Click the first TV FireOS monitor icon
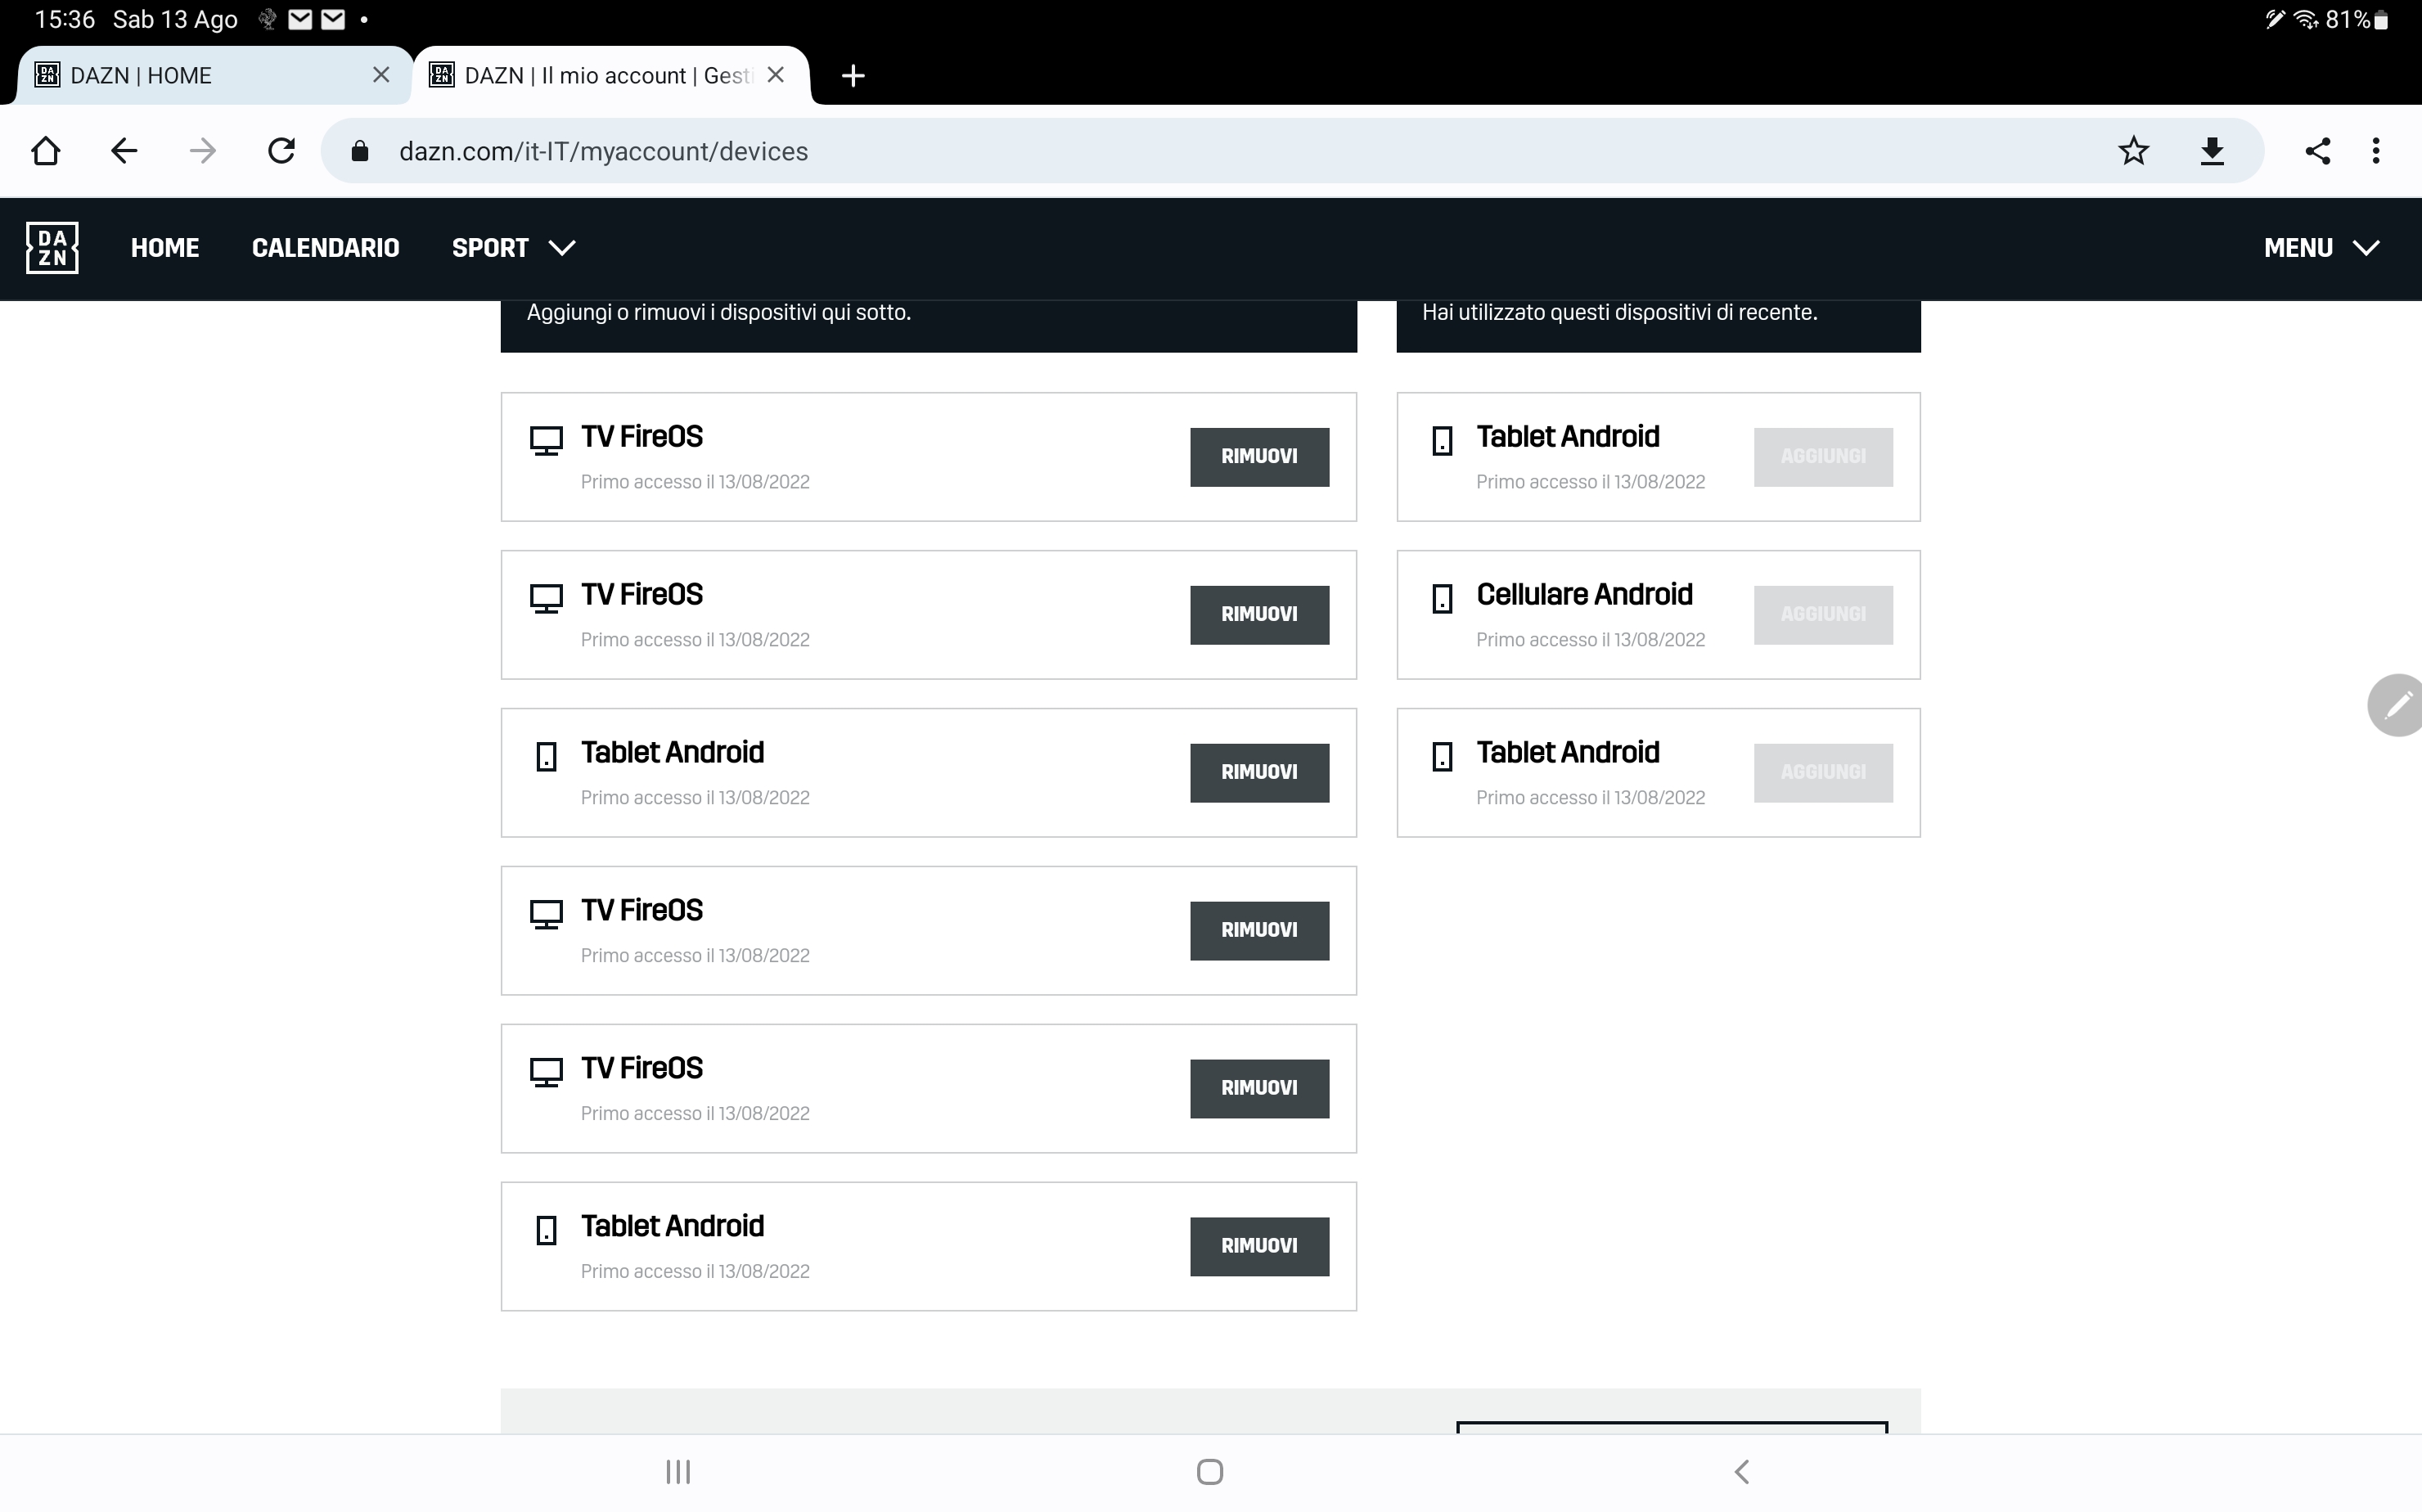 click(x=546, y=441)
